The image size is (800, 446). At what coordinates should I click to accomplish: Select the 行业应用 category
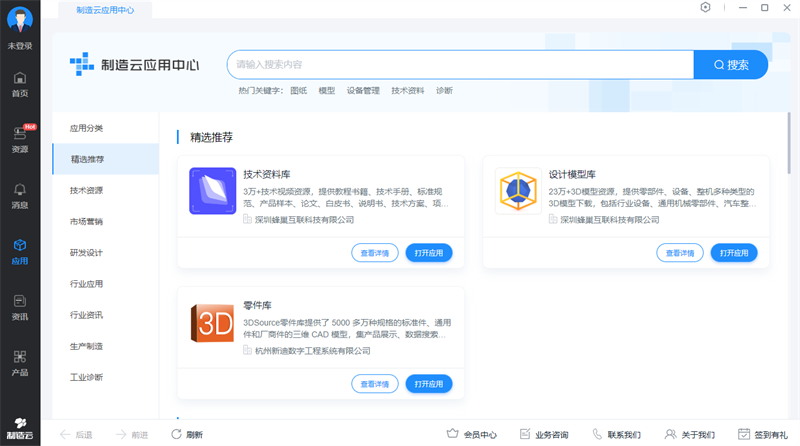tap(106, 284)
